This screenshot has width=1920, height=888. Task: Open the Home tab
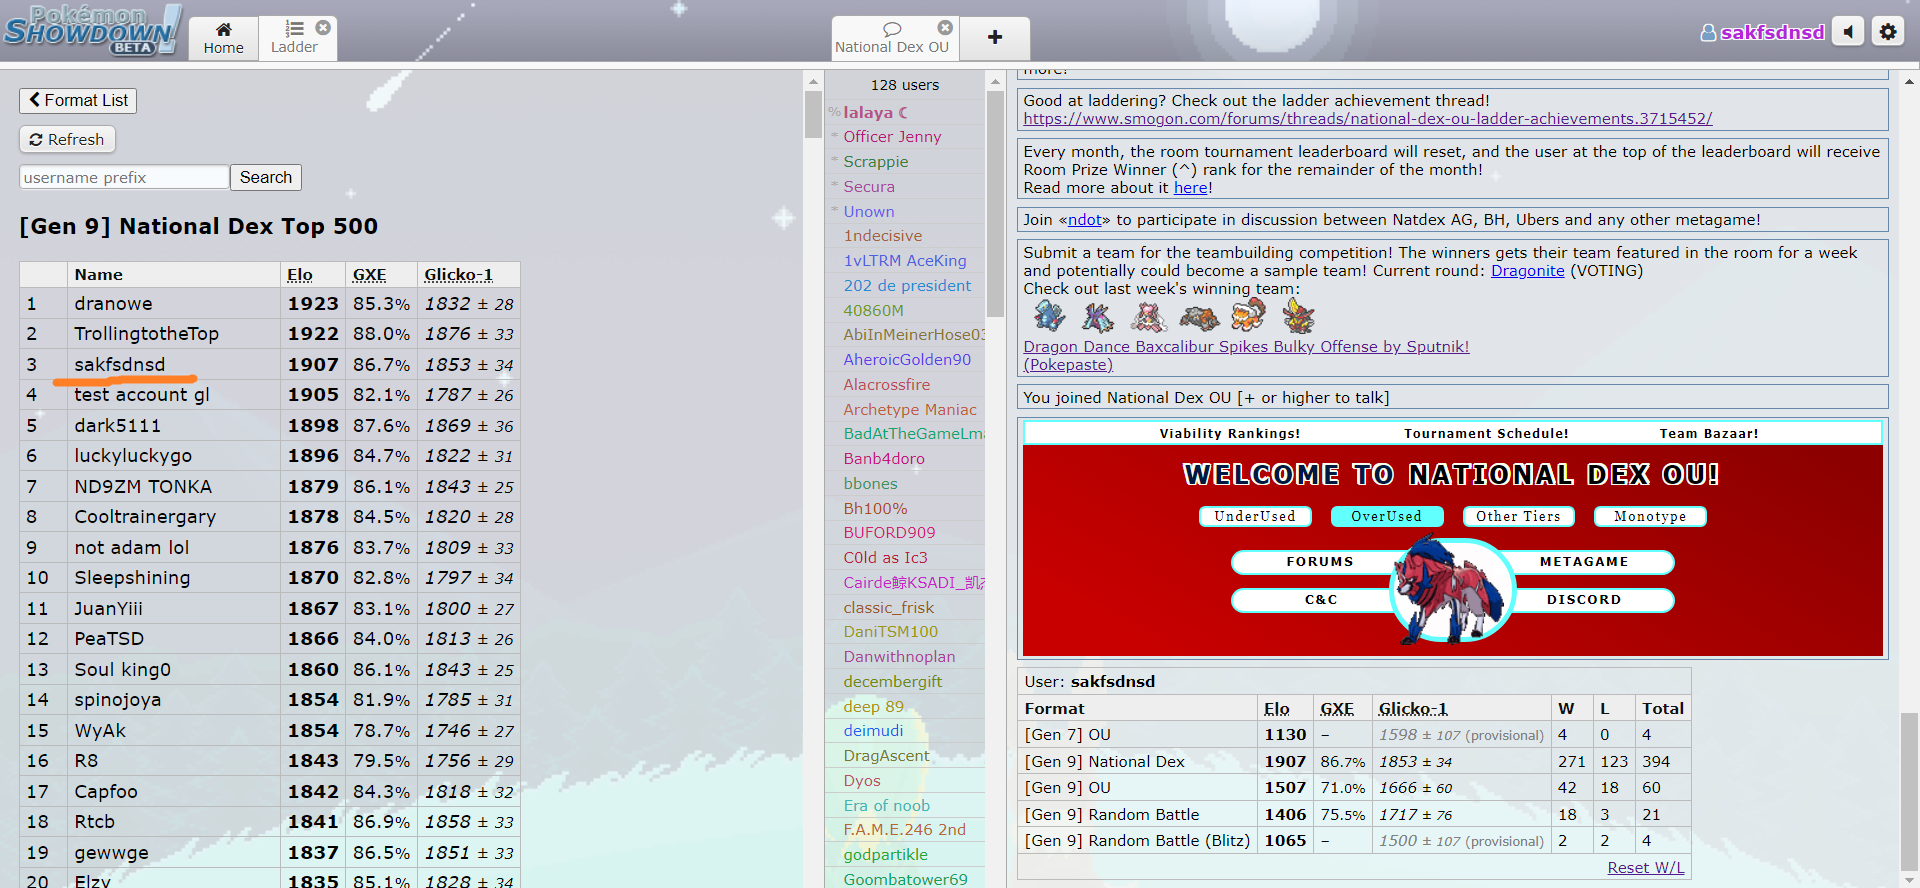click(x=223, y=38)
